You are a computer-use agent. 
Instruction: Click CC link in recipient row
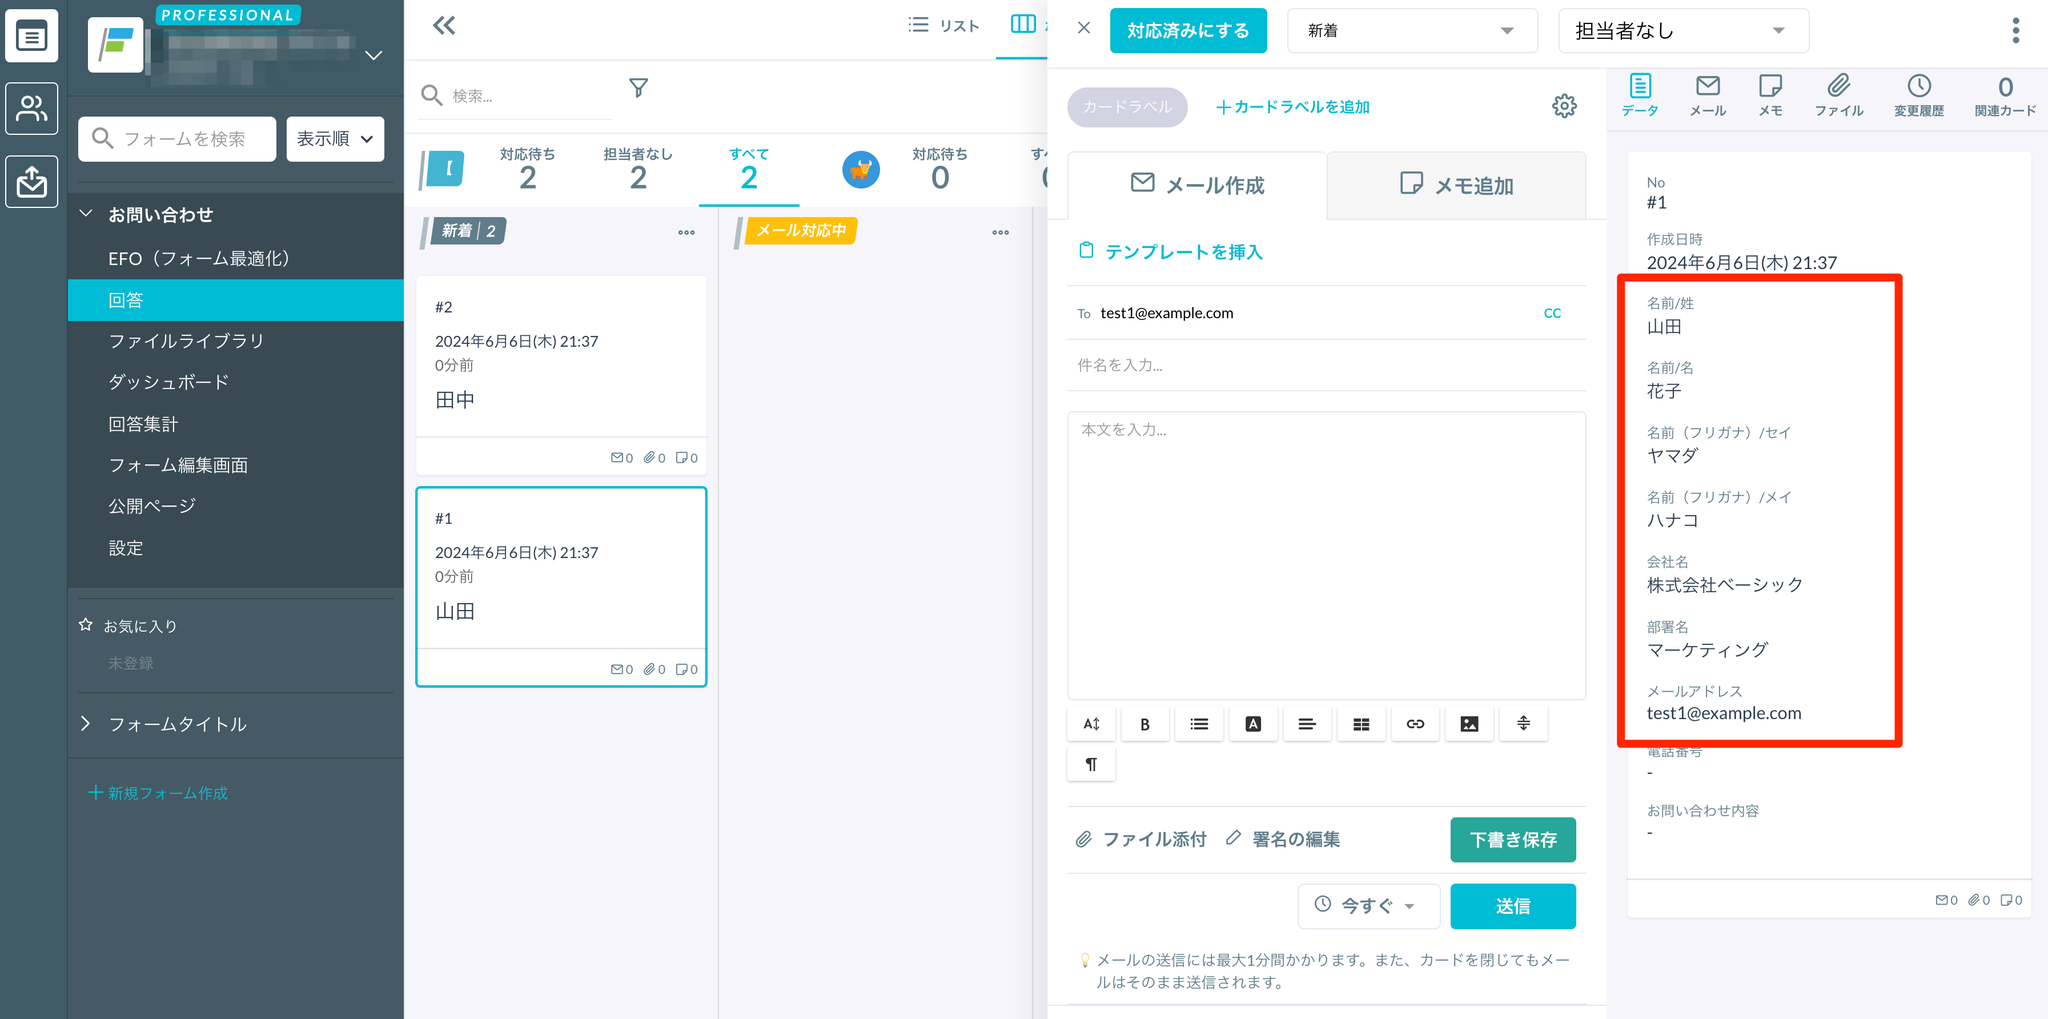point(1552,313)
